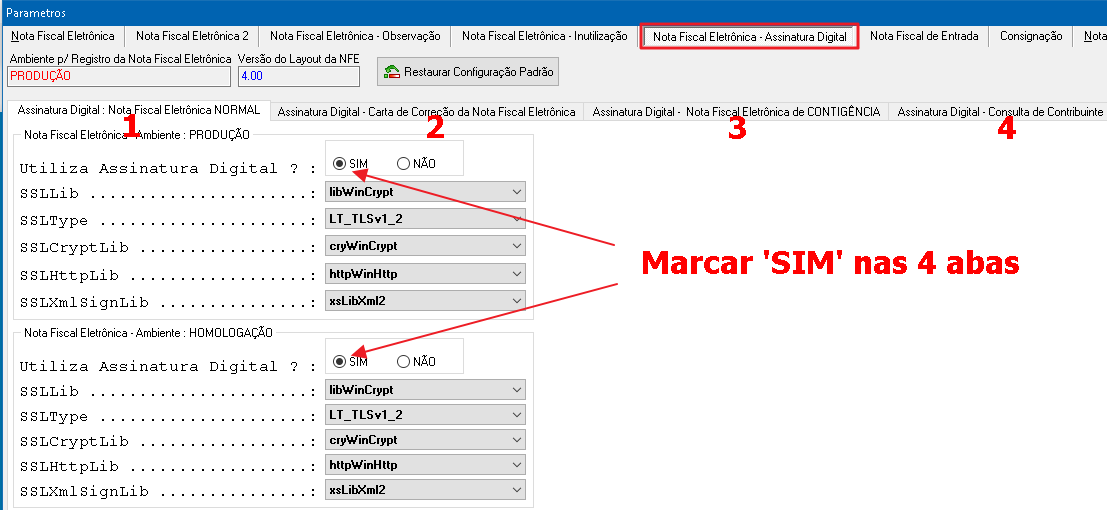Open SSLHttpLib dropdown in PRODUÇÃO group
This screenshot has height=510, width=1107.
(x=425, y=273)
